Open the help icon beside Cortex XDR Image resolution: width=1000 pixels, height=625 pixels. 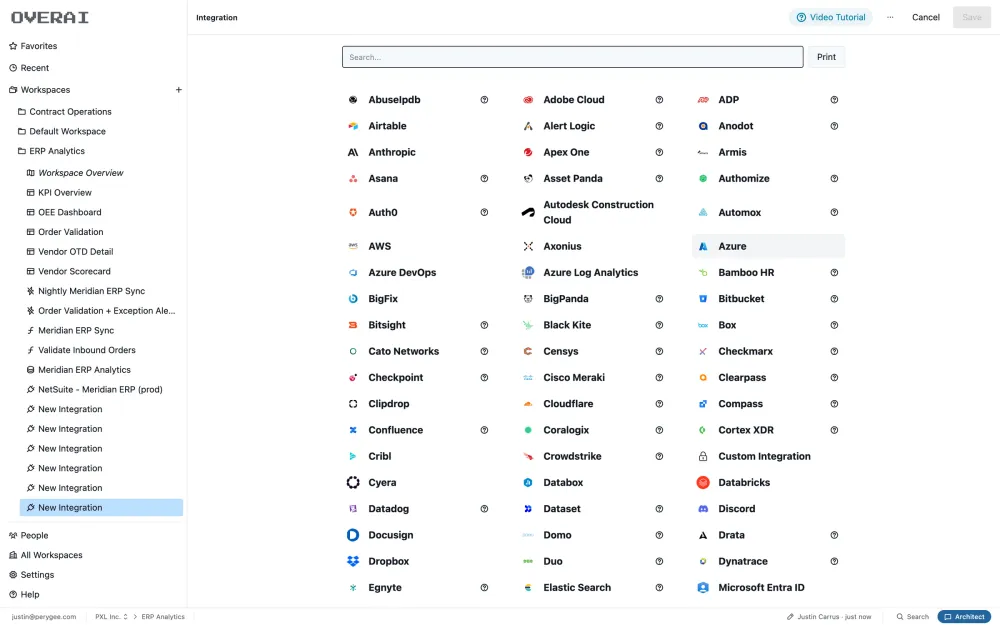(834, 430)
